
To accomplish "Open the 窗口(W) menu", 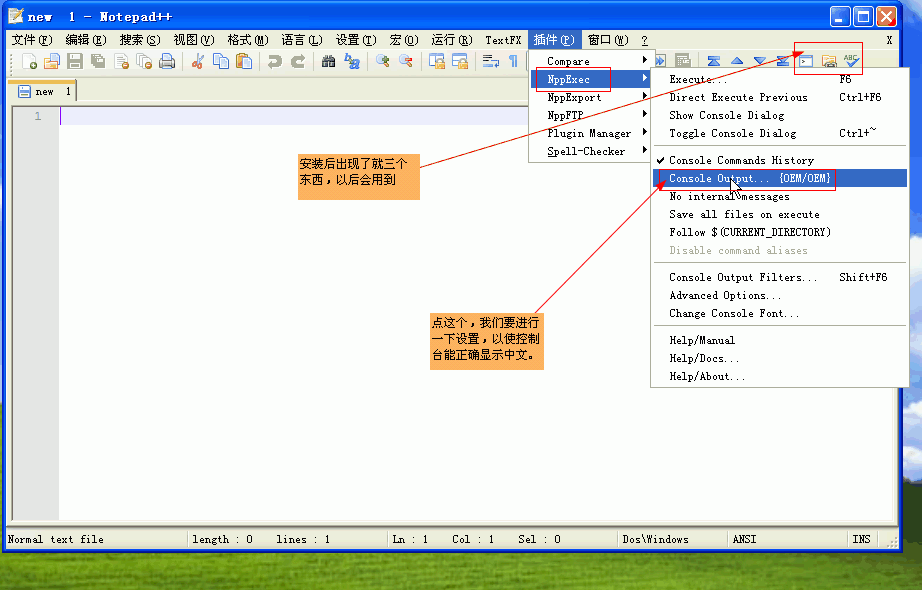I will click(x=608, y=40).
